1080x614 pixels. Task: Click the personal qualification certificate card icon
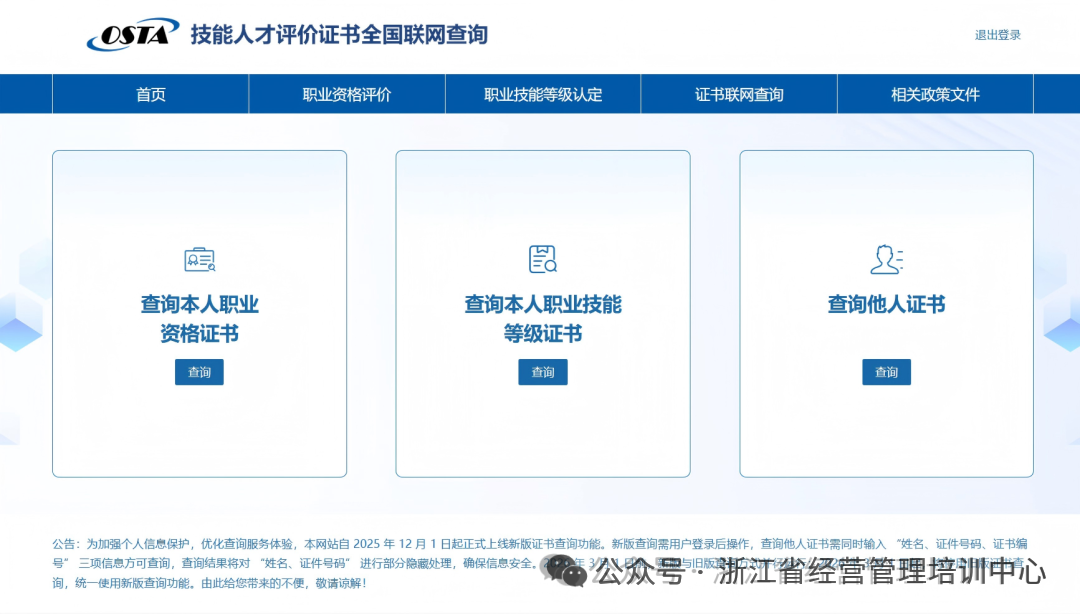(x=200, y=259)
